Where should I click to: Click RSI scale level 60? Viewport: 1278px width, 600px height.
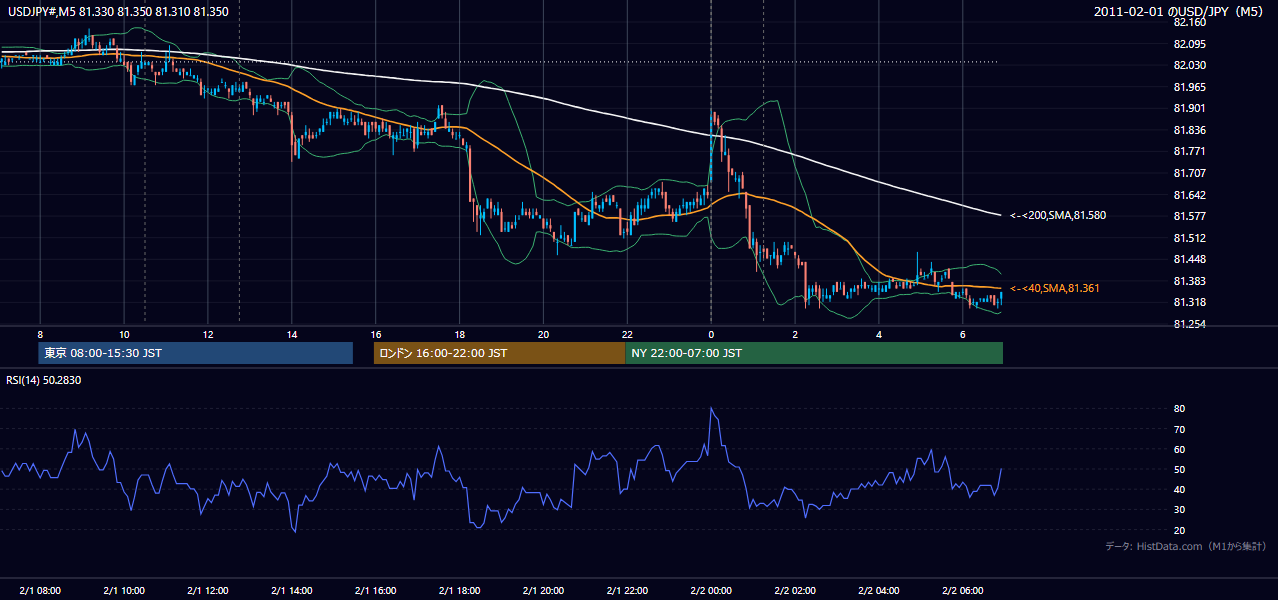(1179, 449)
